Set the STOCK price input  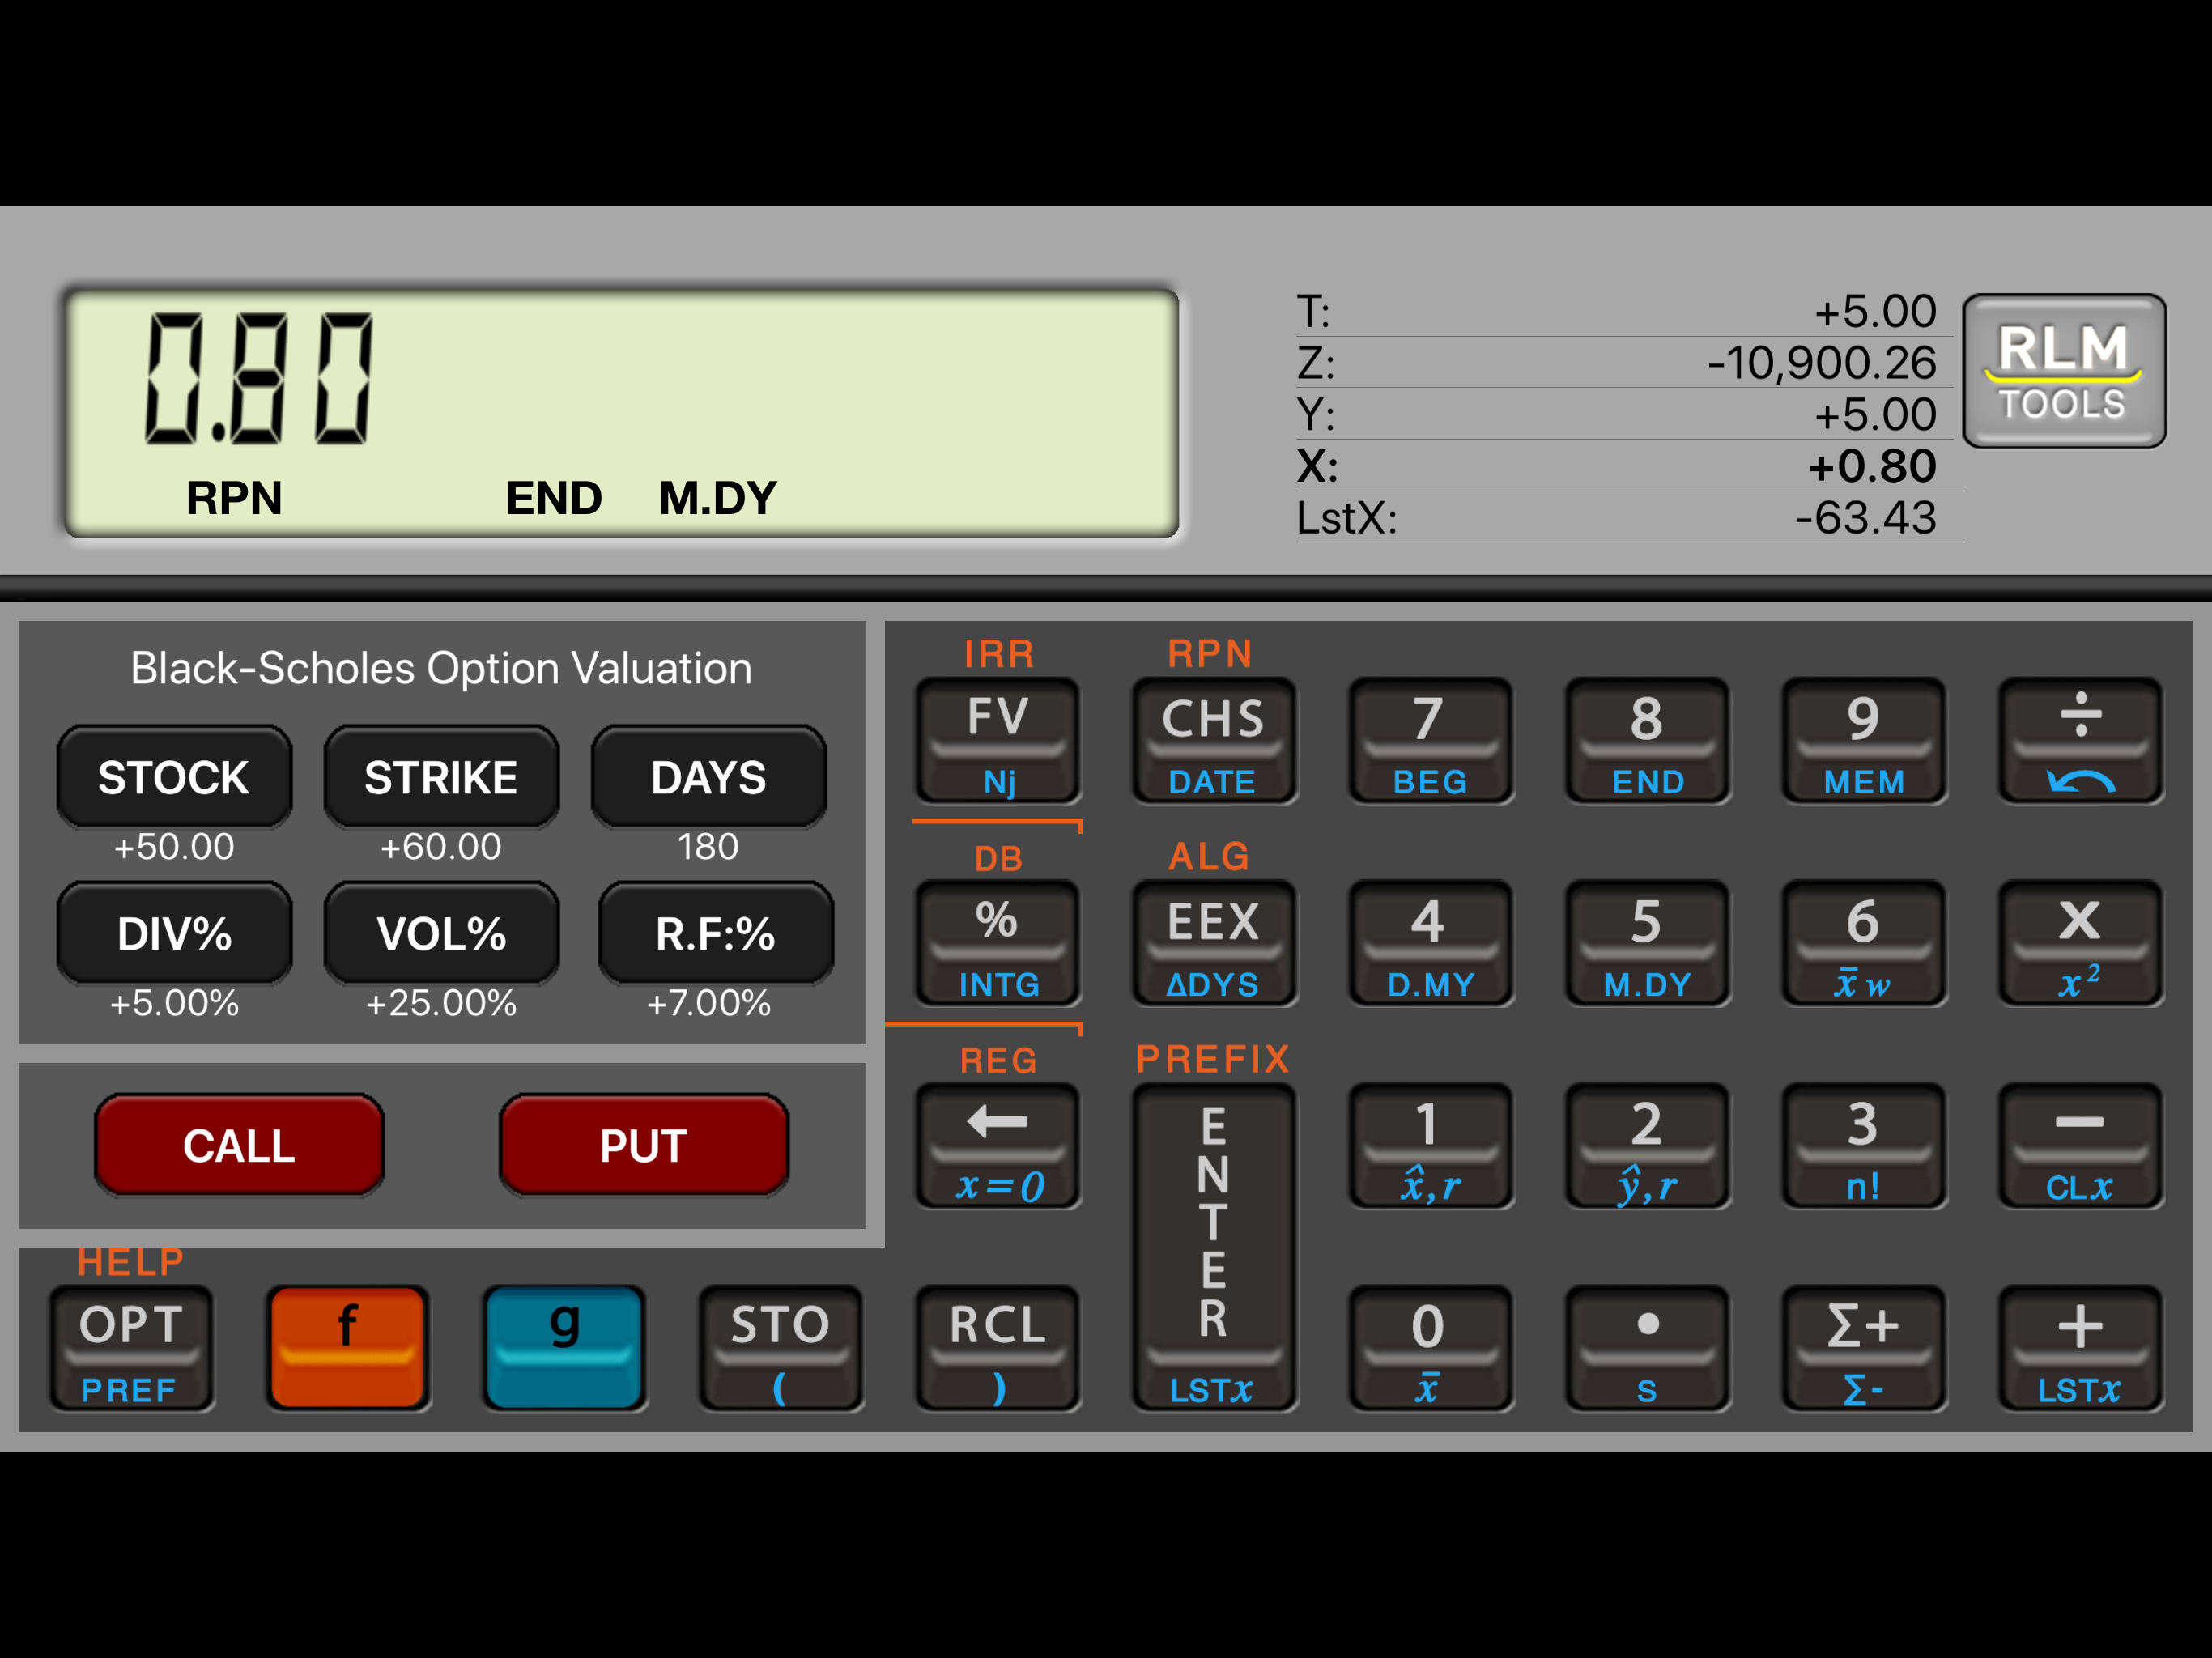point(174,777)
